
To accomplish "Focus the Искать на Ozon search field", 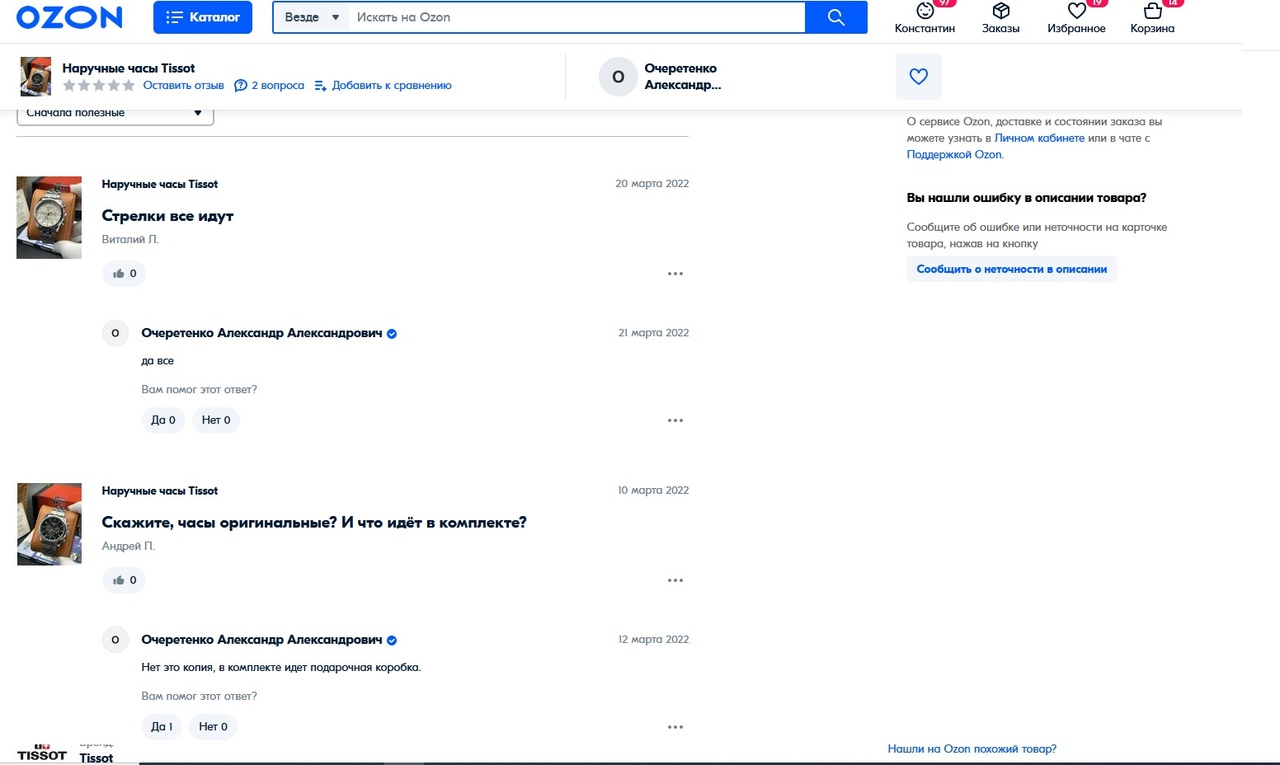I will (x=576, y=17).
